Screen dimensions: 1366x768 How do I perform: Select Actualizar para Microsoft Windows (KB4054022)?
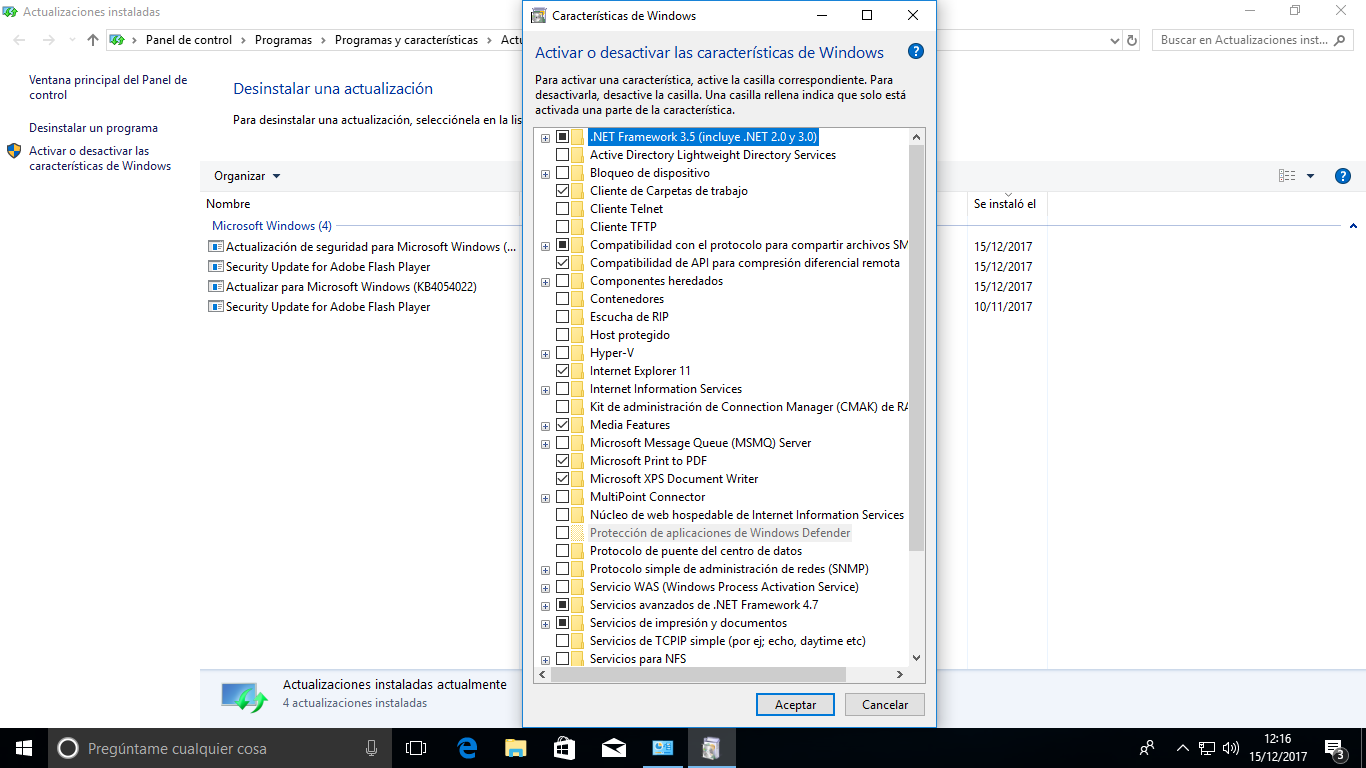[x=351, y=287]
